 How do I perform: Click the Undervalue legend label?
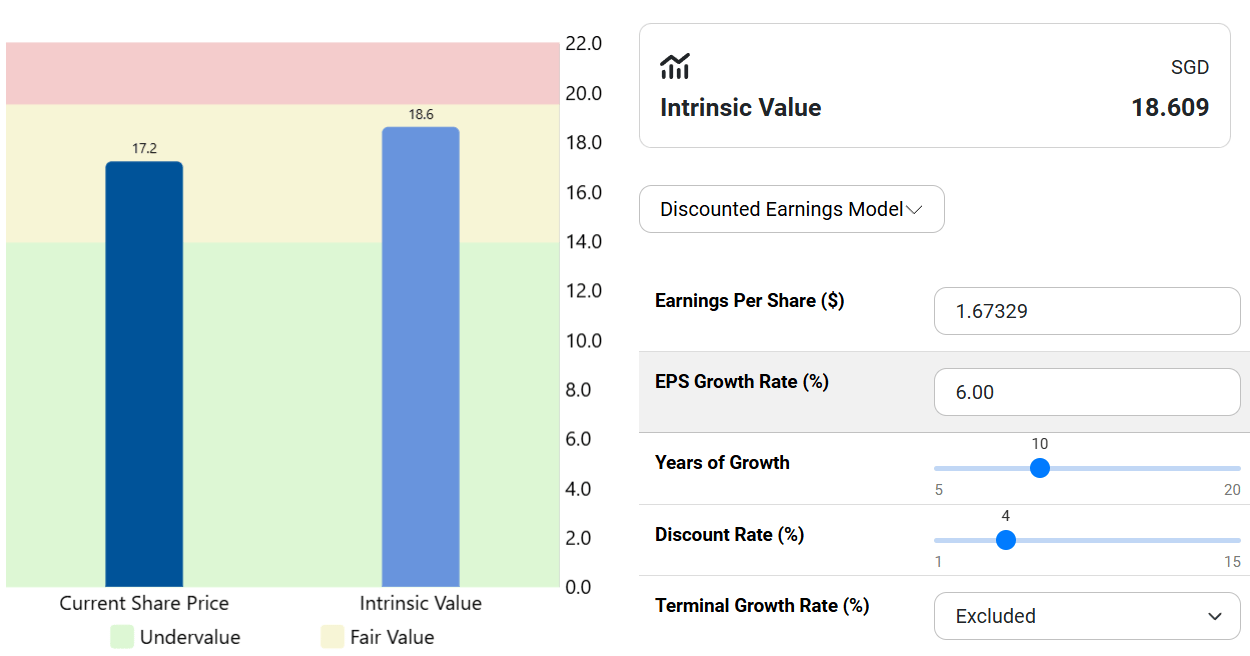click(190, 637)
